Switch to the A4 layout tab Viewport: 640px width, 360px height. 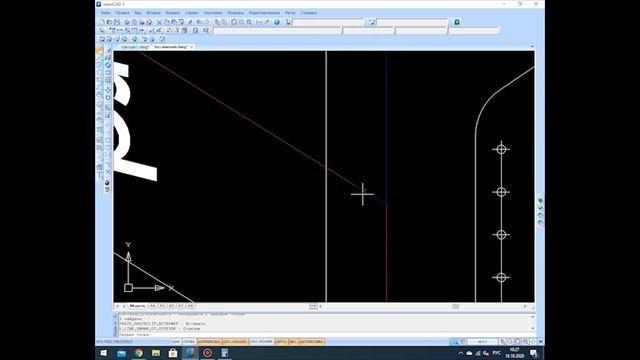click(152, 306)
